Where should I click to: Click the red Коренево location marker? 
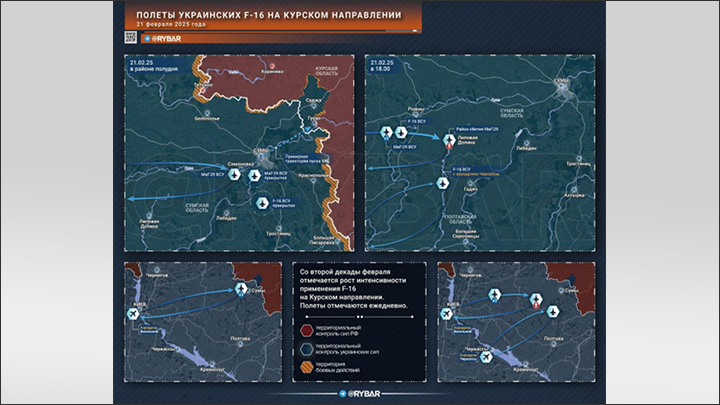tap(272, 67)
